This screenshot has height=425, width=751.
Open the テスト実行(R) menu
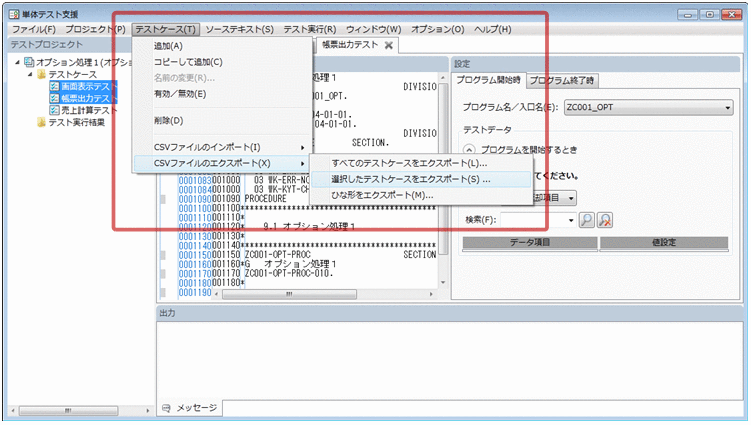click(310, 29)
